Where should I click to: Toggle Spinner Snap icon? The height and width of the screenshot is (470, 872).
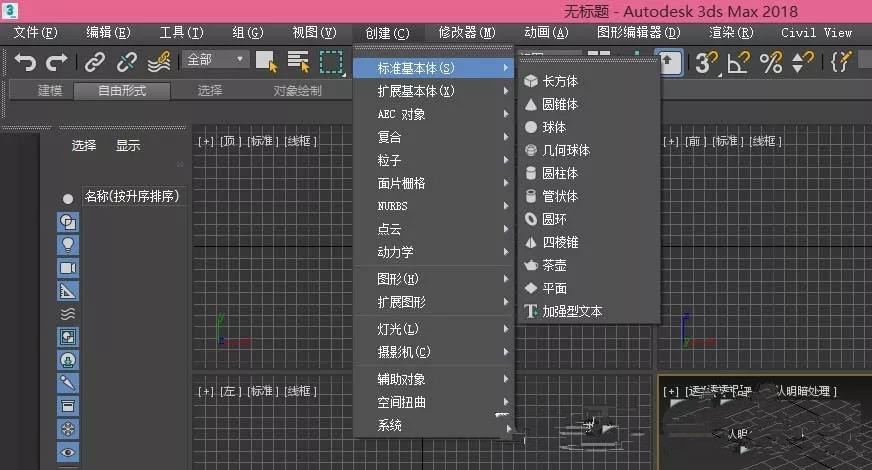(x=802, y=62)
